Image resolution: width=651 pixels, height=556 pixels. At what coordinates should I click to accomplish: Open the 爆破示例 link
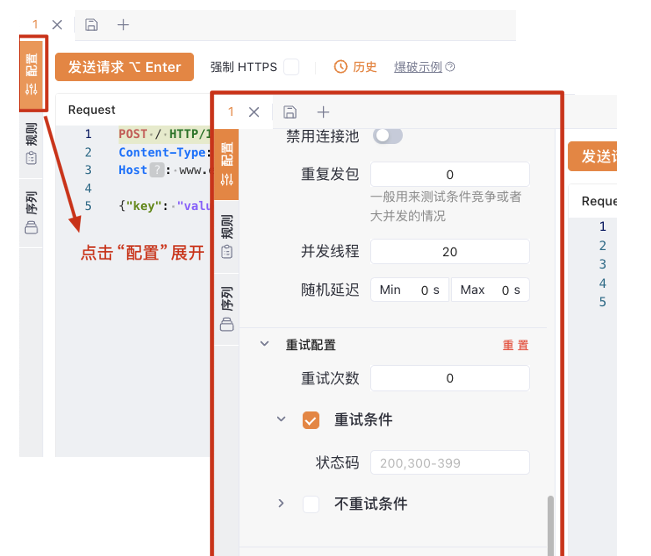pyautogui.click(x=418, y=67)
